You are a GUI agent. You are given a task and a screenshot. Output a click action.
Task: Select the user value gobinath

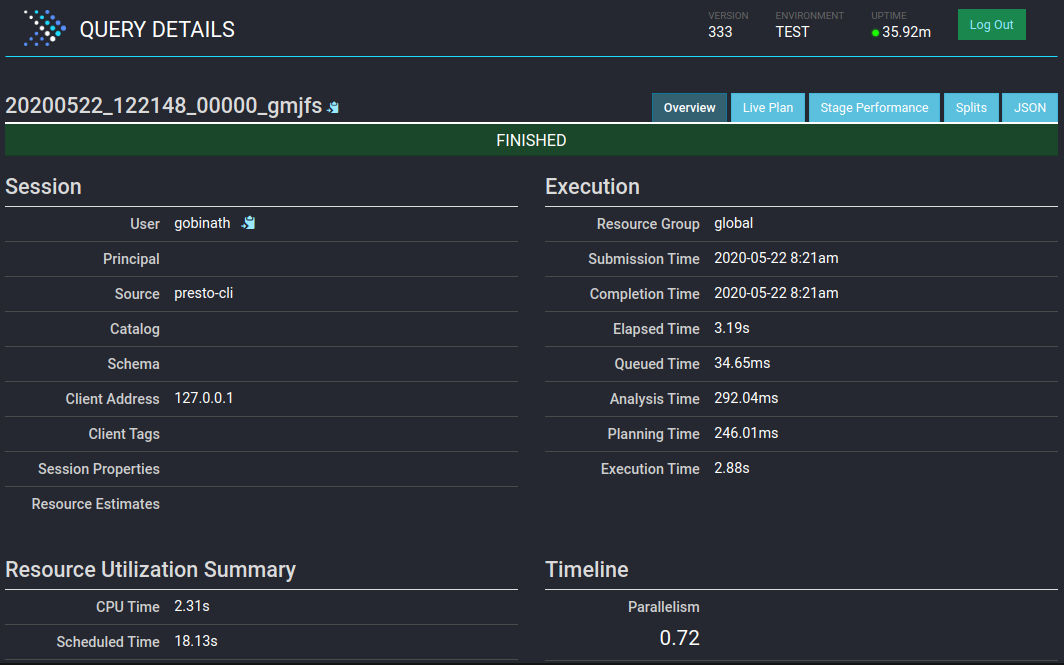coord(202,223)
